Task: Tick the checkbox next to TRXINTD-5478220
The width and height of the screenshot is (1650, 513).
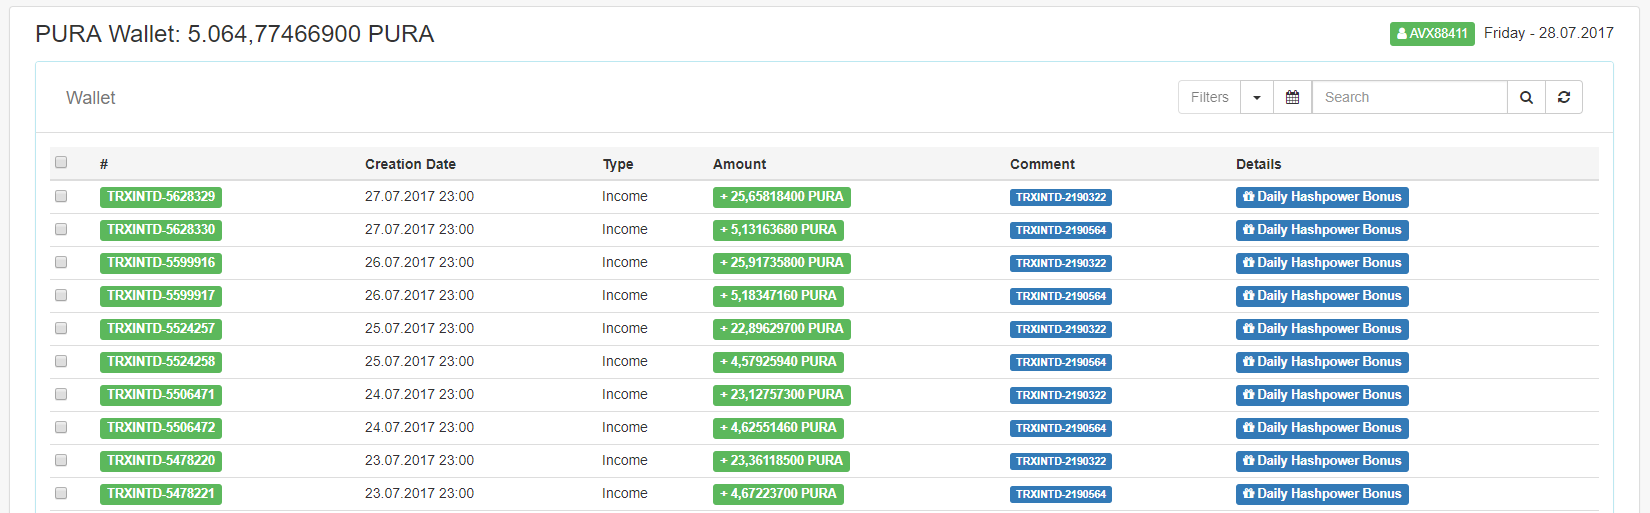Action: point(61,460)
